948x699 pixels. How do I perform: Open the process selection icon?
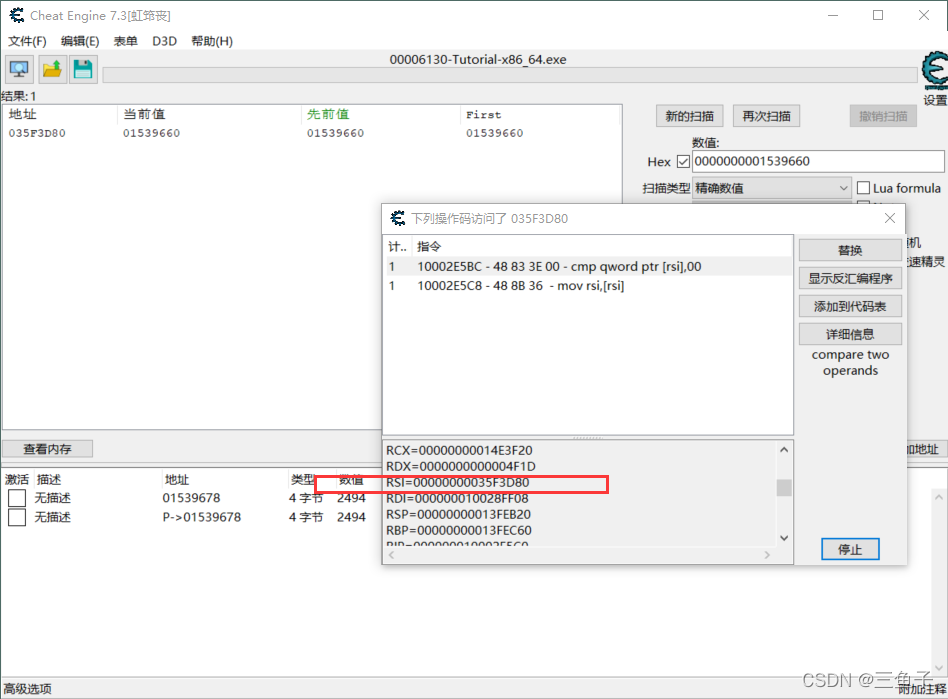pyautogui.click(x=19, y=70)
